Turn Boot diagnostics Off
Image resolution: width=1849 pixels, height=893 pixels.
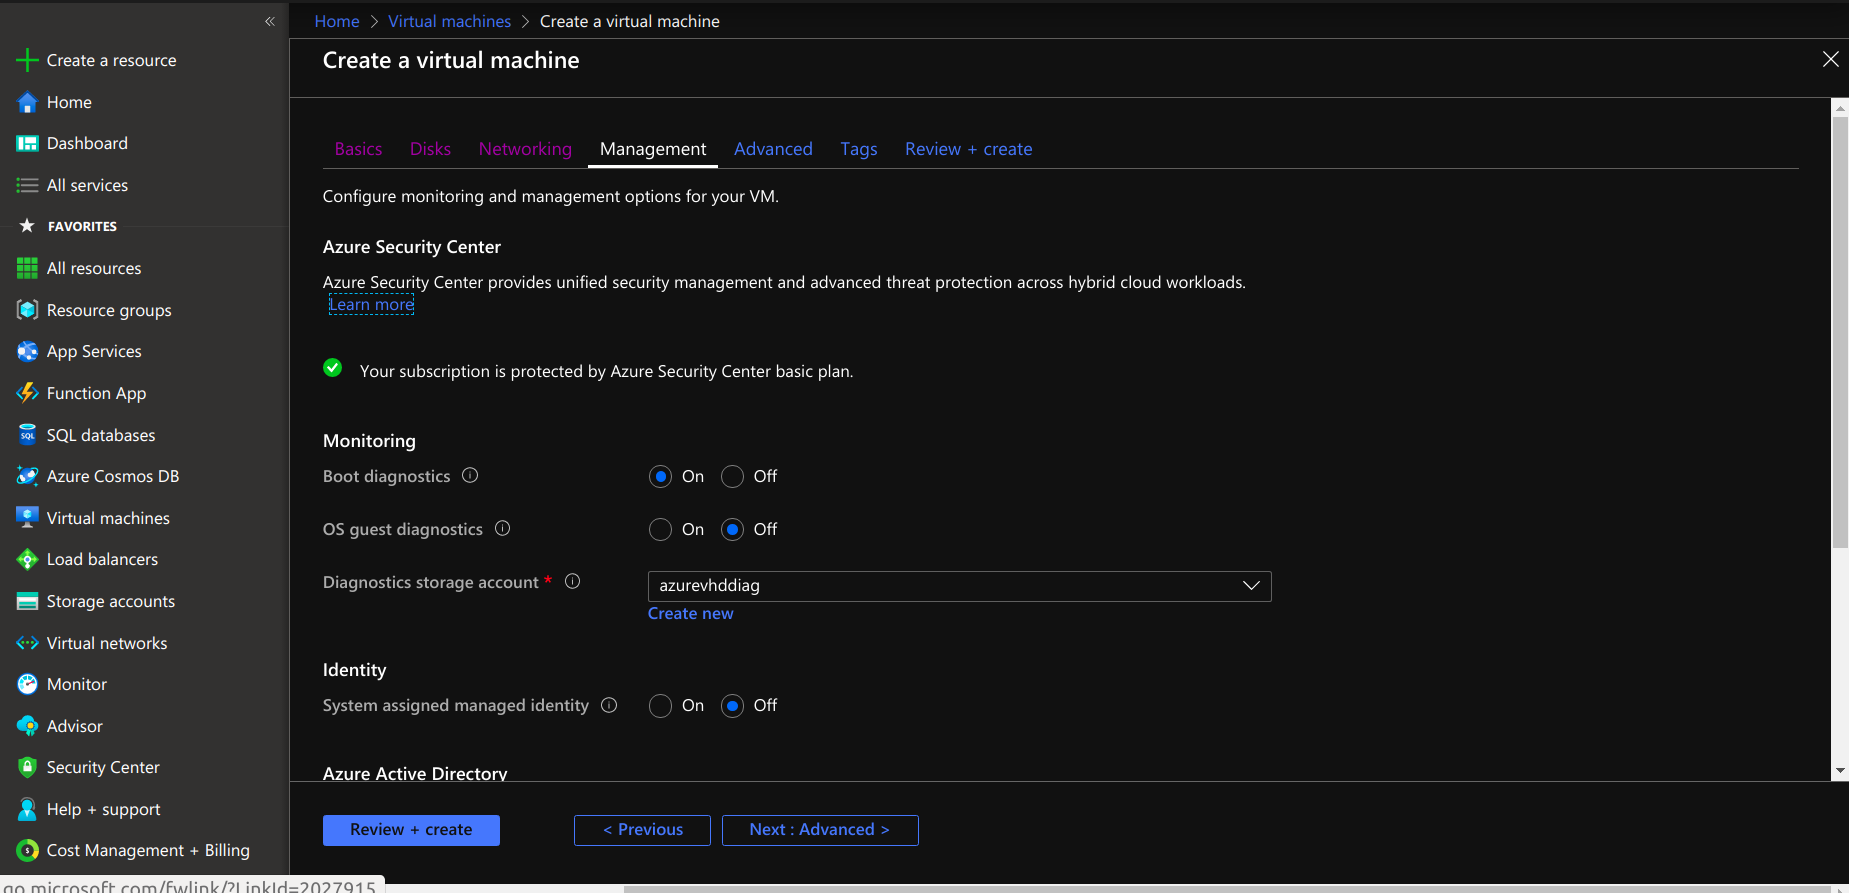[x=732, y=477]
